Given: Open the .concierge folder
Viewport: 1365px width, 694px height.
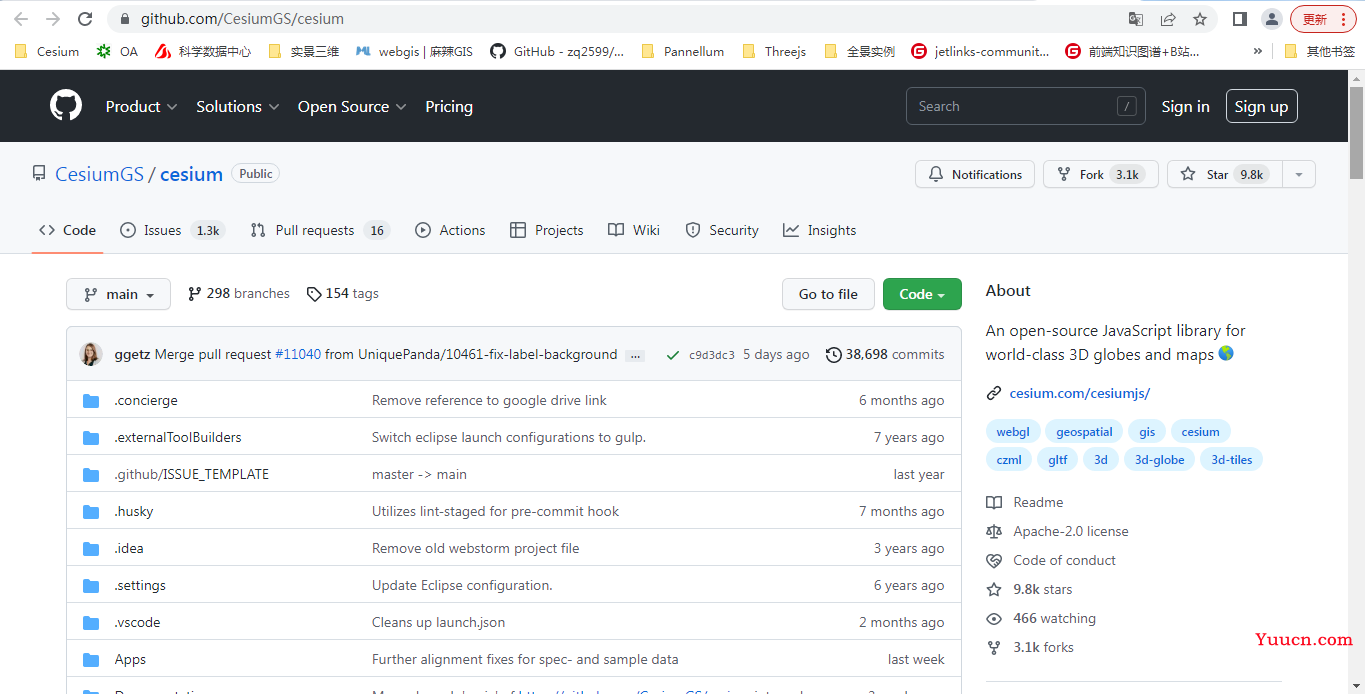Looking at the screenshot, I should point(146,400).
